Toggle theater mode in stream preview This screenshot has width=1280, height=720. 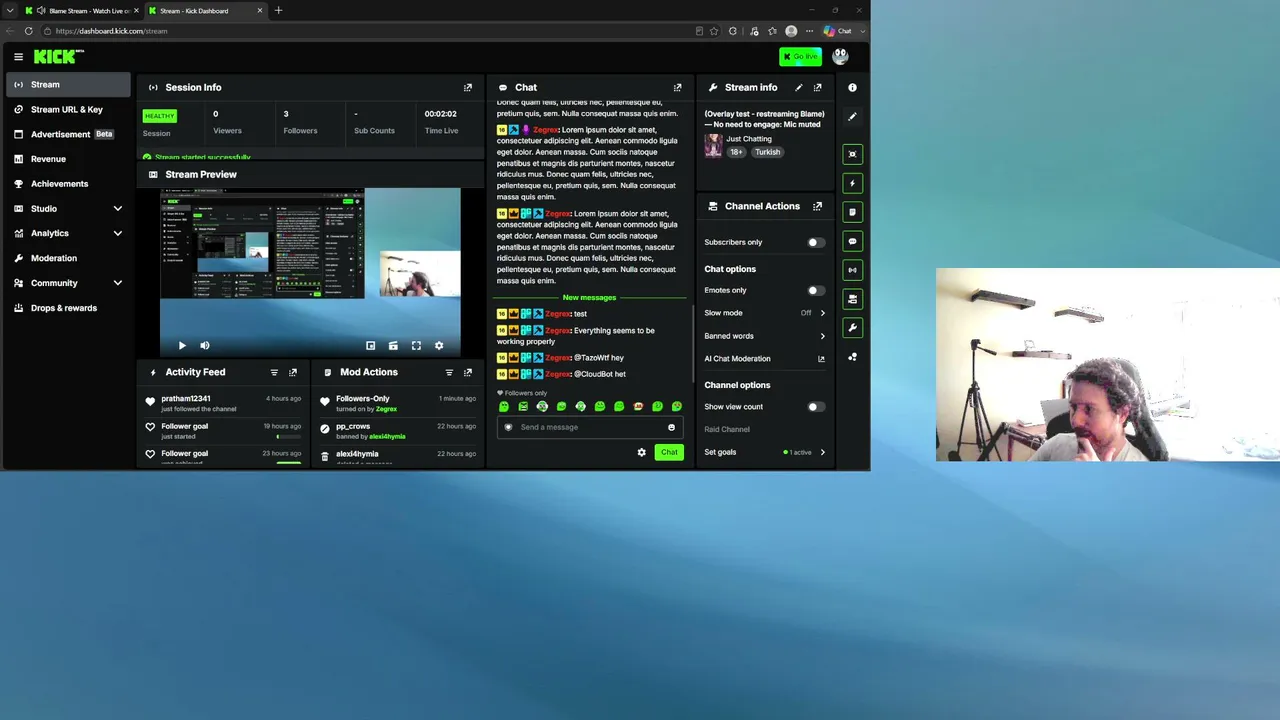point(393,346)
